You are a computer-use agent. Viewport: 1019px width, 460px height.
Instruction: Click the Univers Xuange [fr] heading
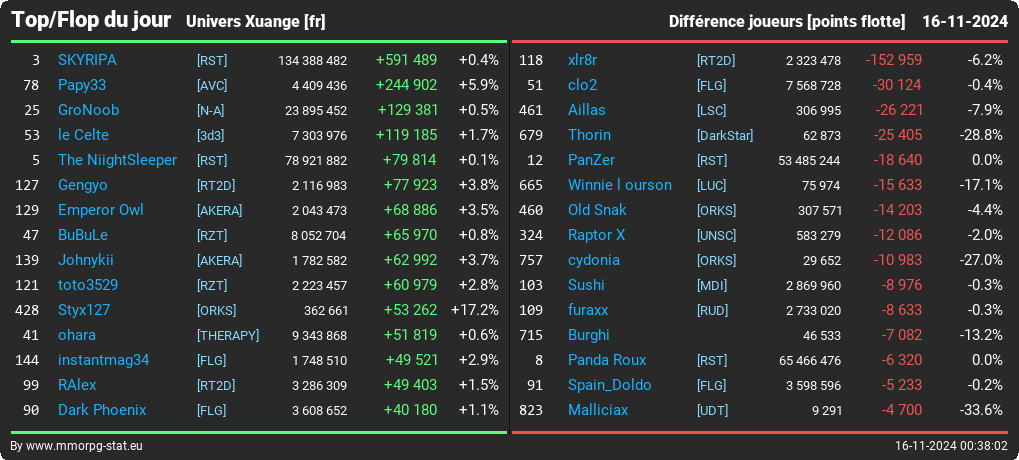click(x=255, y=22)
